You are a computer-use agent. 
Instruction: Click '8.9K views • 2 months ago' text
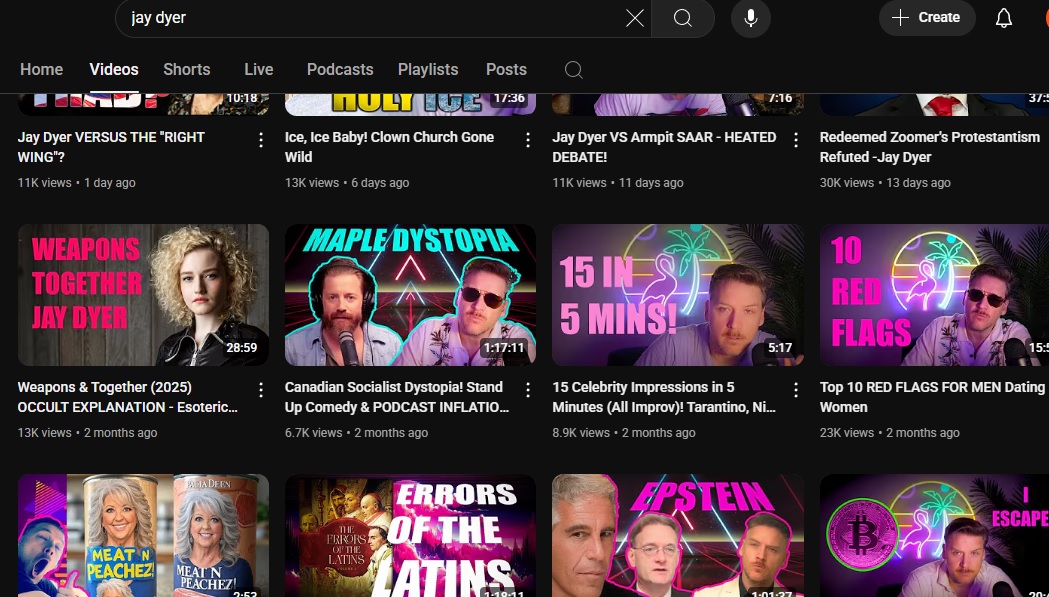tap(624, 433)
